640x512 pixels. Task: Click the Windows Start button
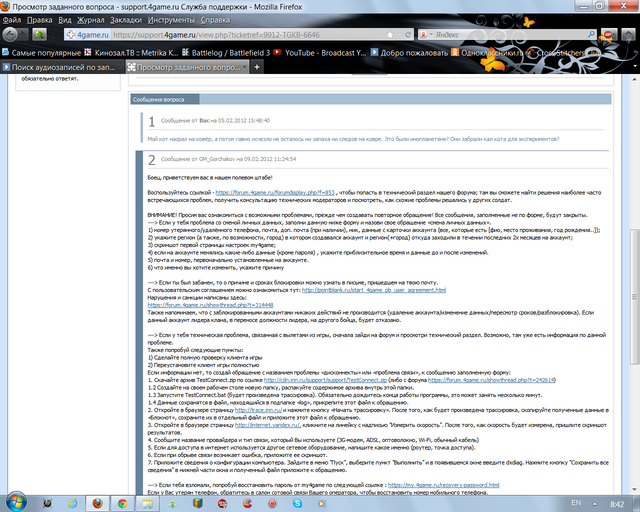(x=14, y=499)
